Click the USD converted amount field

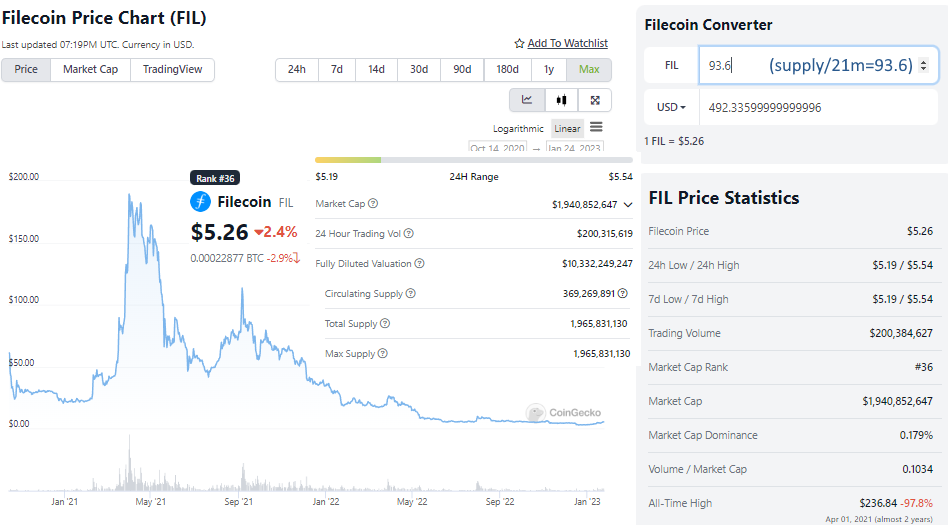(819, 107)
